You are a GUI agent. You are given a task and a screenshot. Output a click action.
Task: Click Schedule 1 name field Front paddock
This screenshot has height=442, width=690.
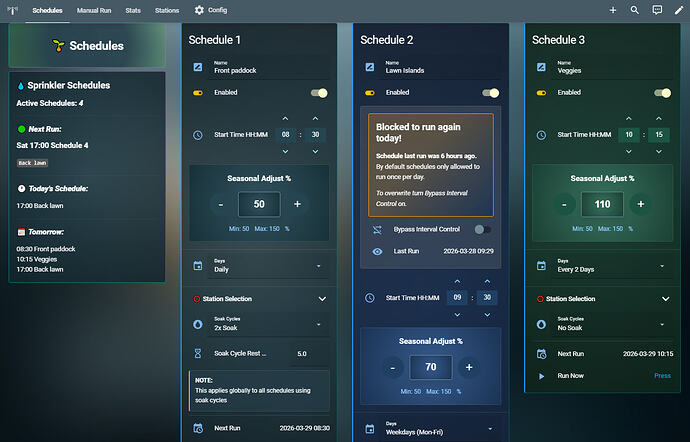pyautogui.click(x=268, y=67)
